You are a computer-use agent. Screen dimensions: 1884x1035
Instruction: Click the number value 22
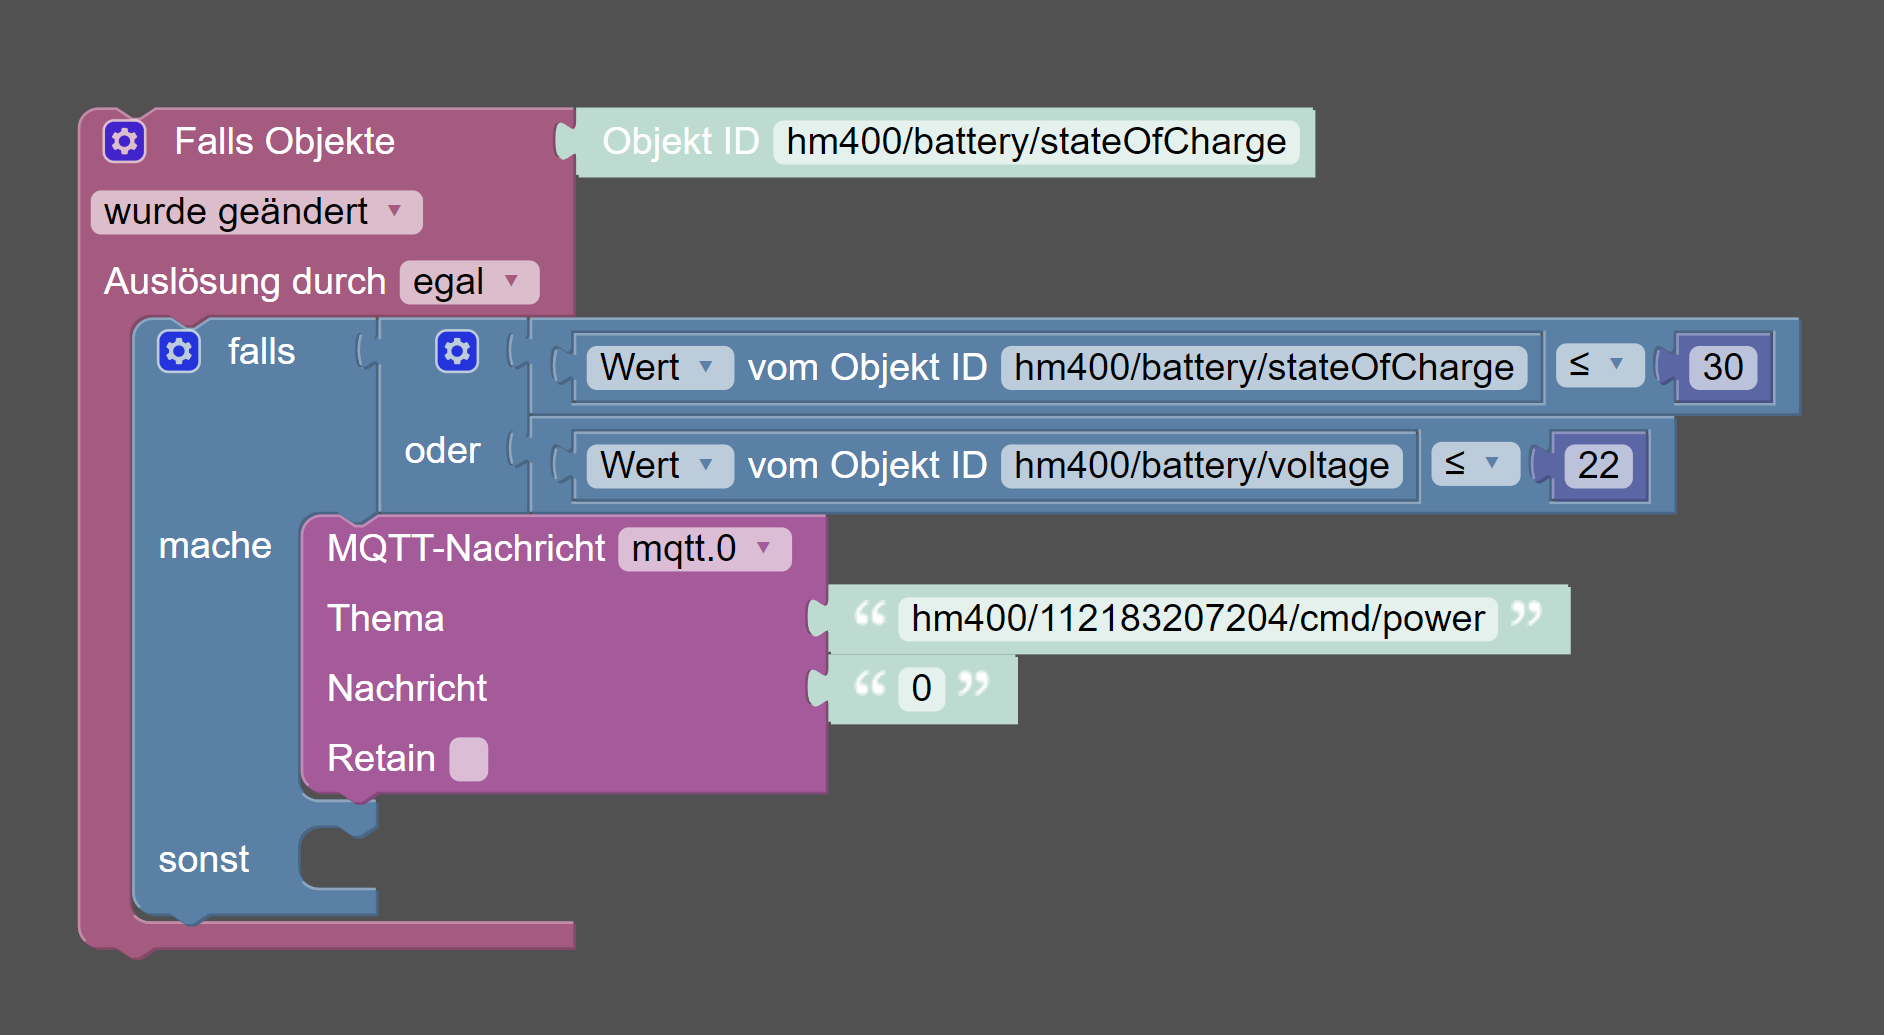[x=1598, y=466]
